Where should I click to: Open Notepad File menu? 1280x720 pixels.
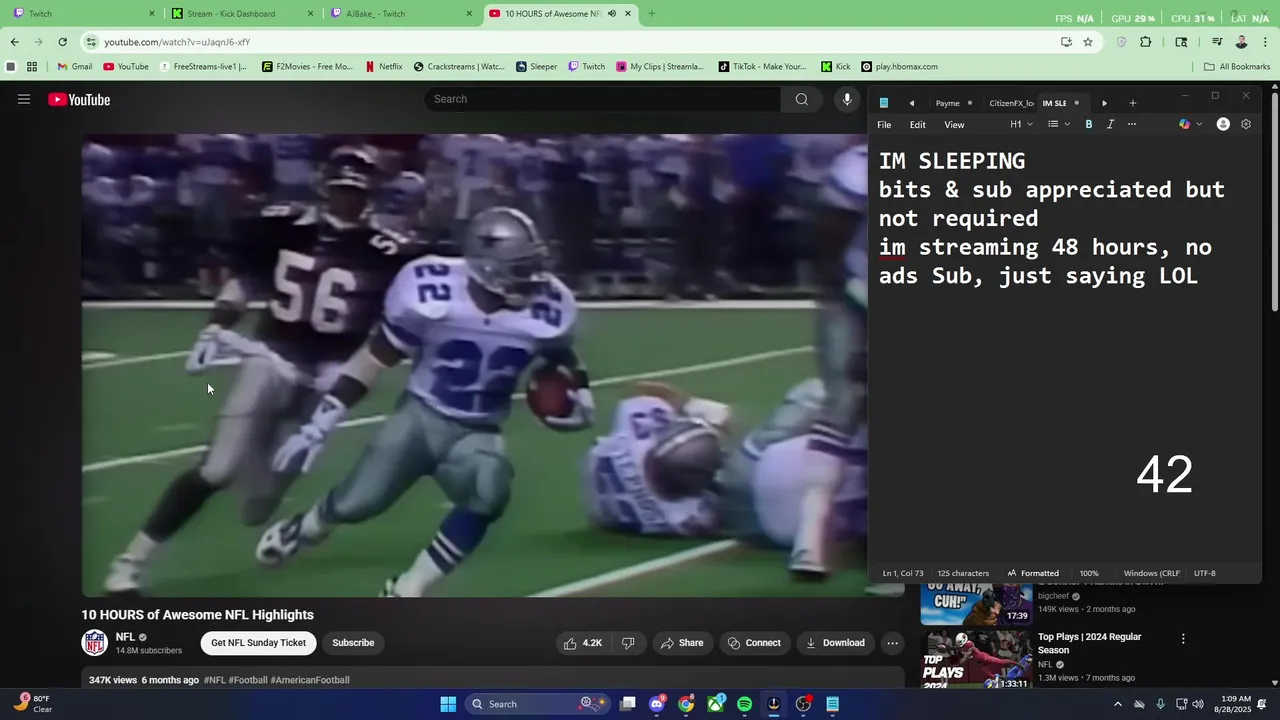tap(884, 125)
